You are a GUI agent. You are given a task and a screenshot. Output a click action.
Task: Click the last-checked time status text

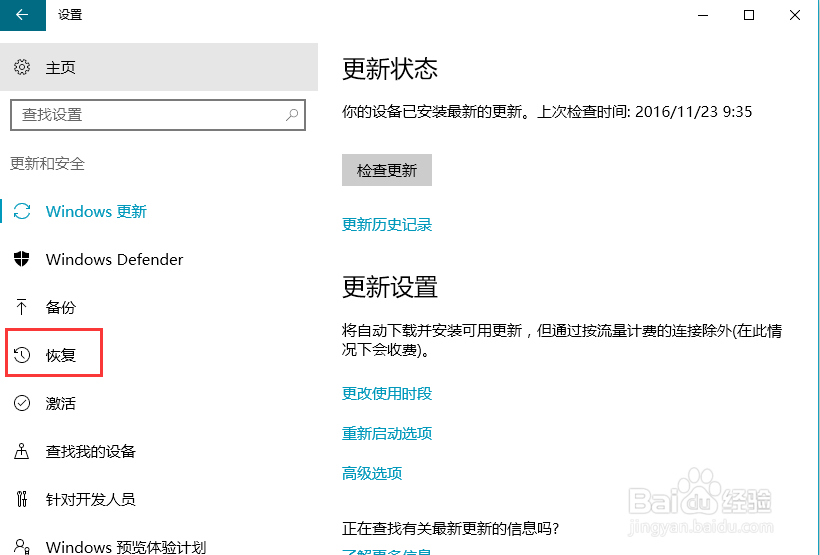(x=547, y=111)
